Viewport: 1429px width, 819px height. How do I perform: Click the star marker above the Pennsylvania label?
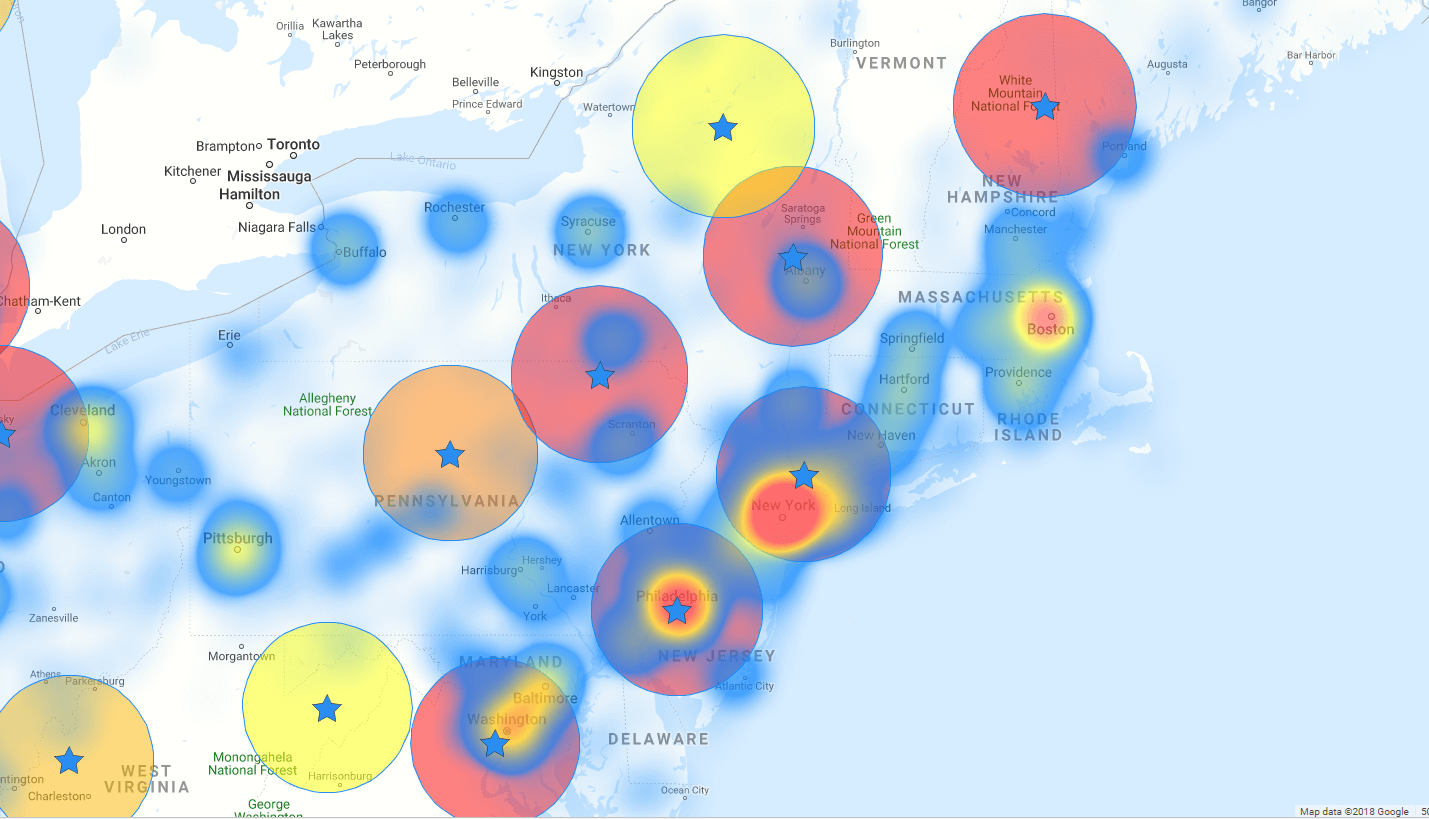[450, 454]
